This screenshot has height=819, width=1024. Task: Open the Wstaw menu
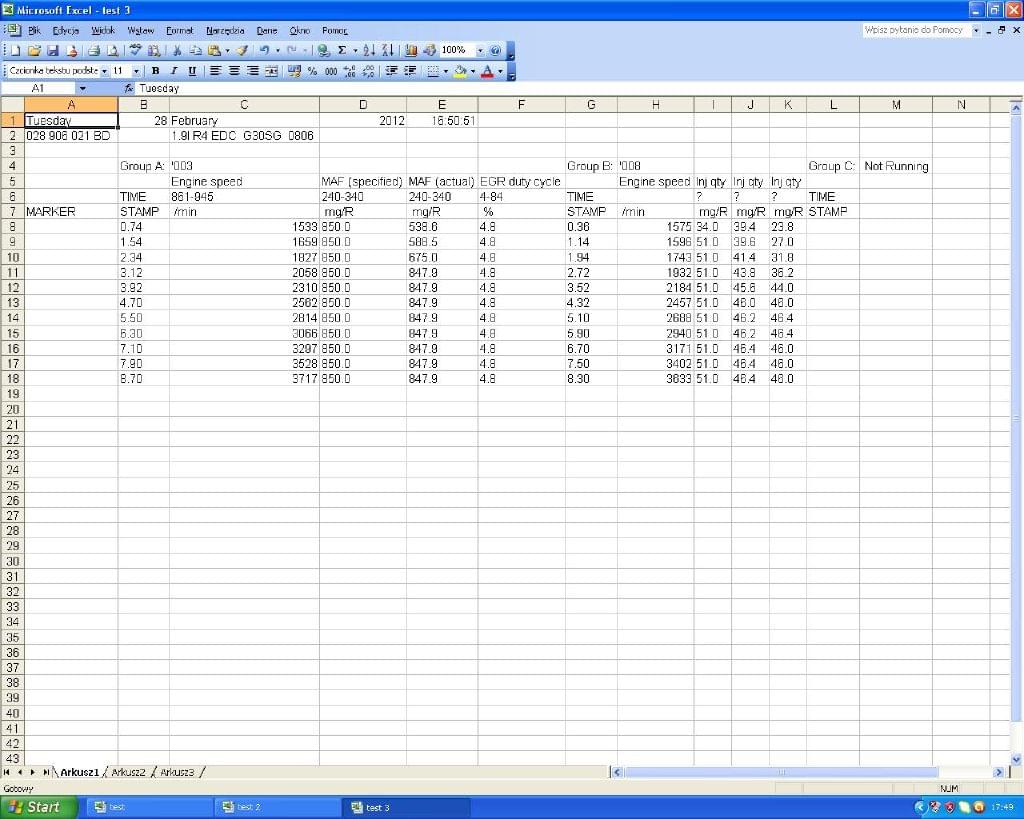(140, 31)
